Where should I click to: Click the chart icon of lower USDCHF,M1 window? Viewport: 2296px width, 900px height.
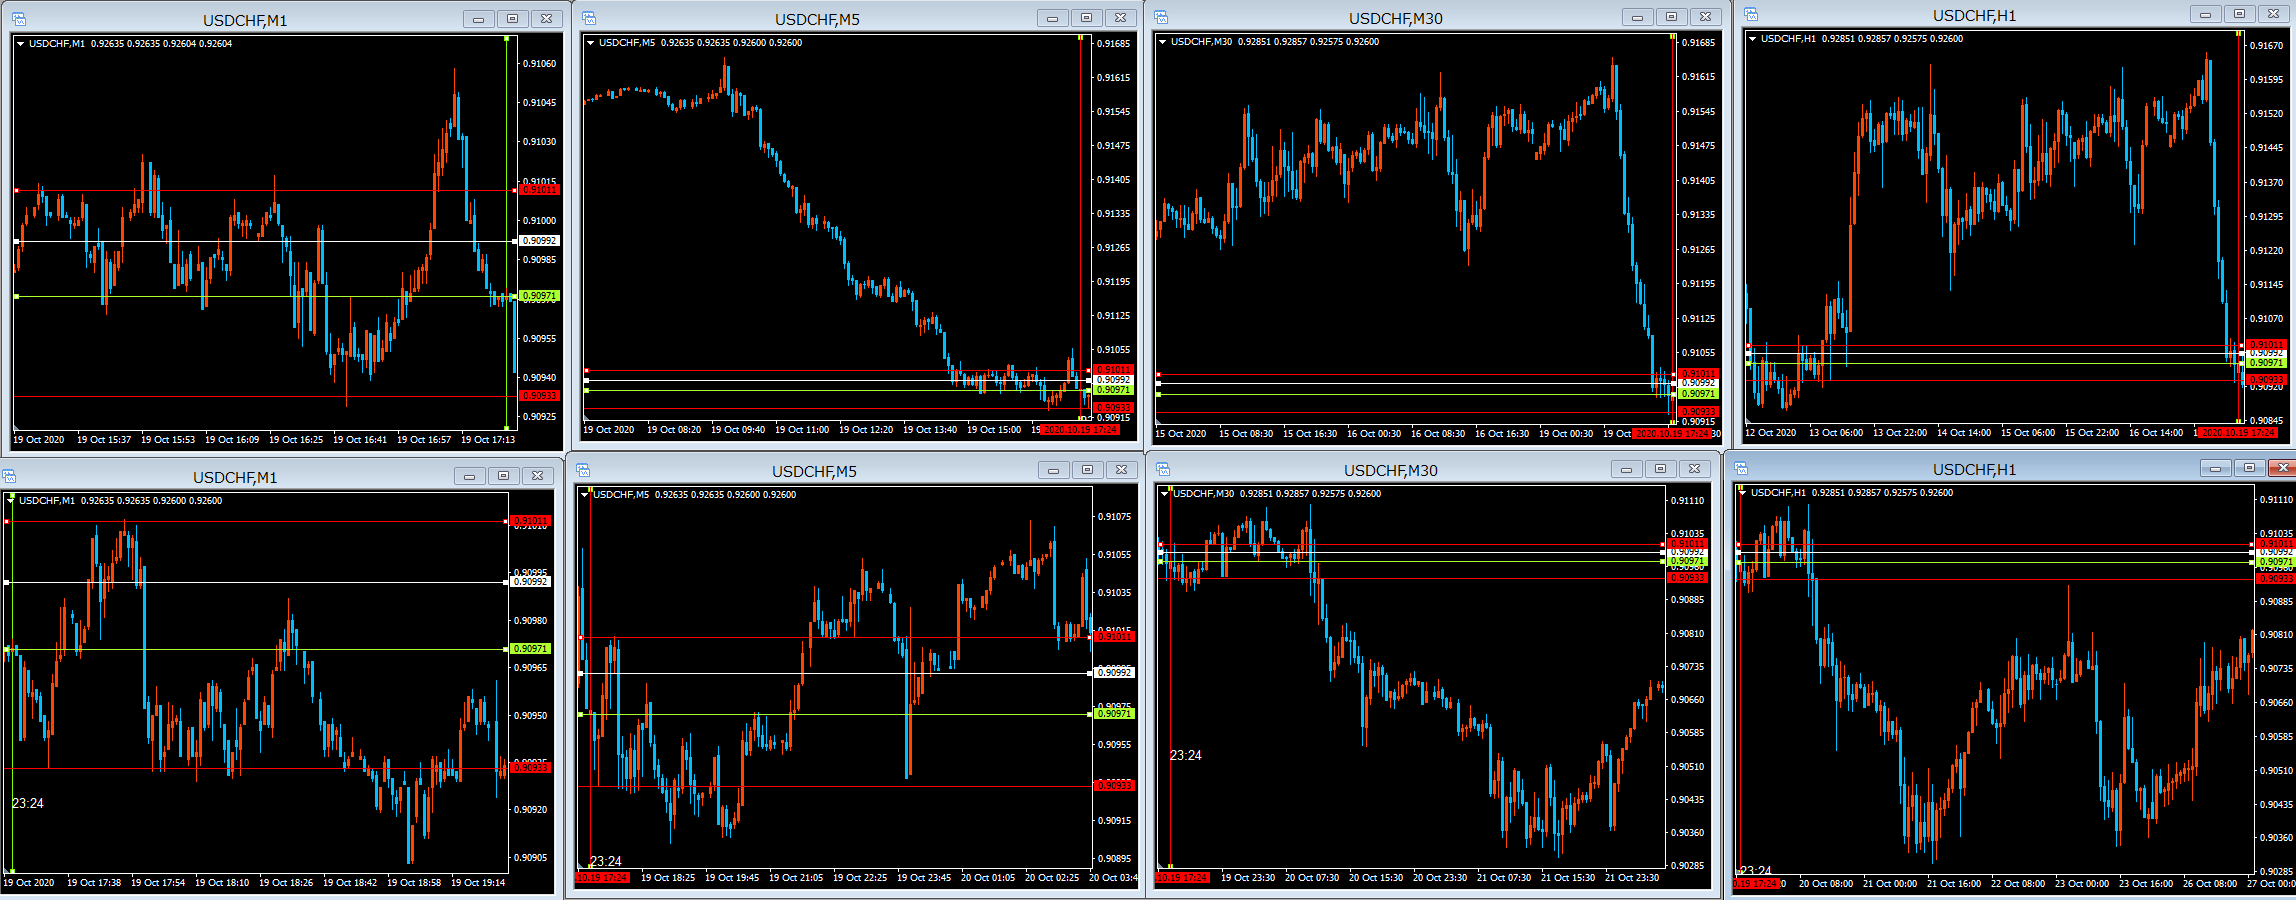coord(9,476)
